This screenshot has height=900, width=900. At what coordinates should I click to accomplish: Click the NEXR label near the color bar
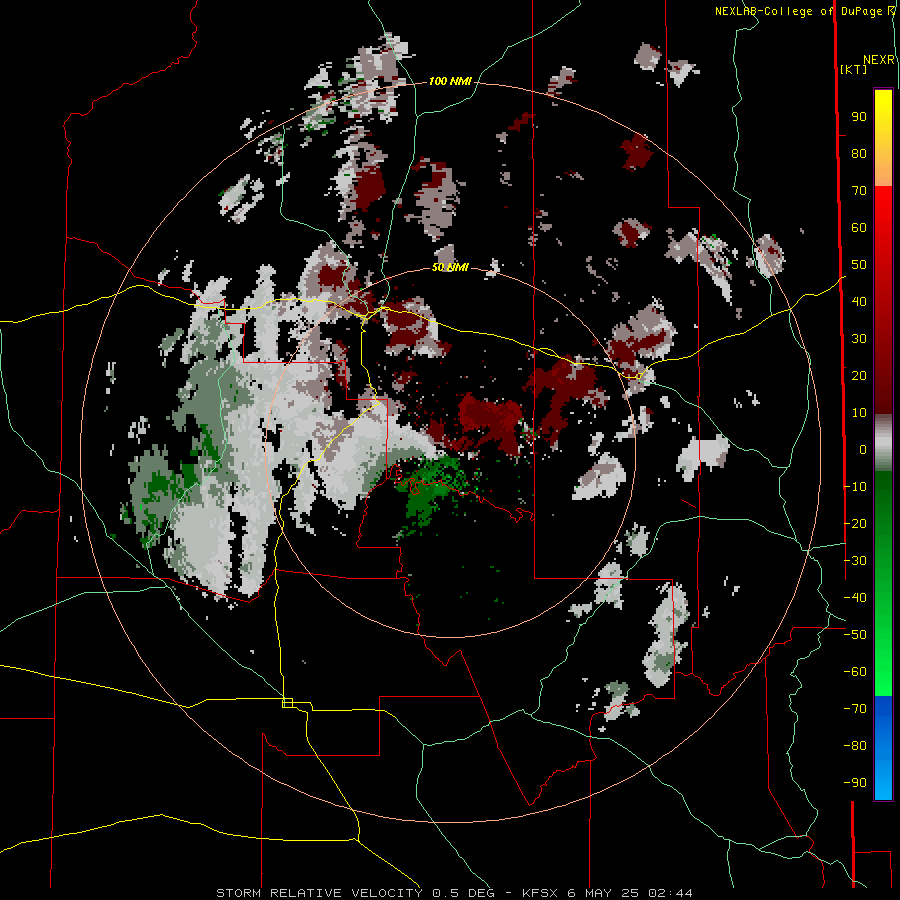(x=879, y=60)
